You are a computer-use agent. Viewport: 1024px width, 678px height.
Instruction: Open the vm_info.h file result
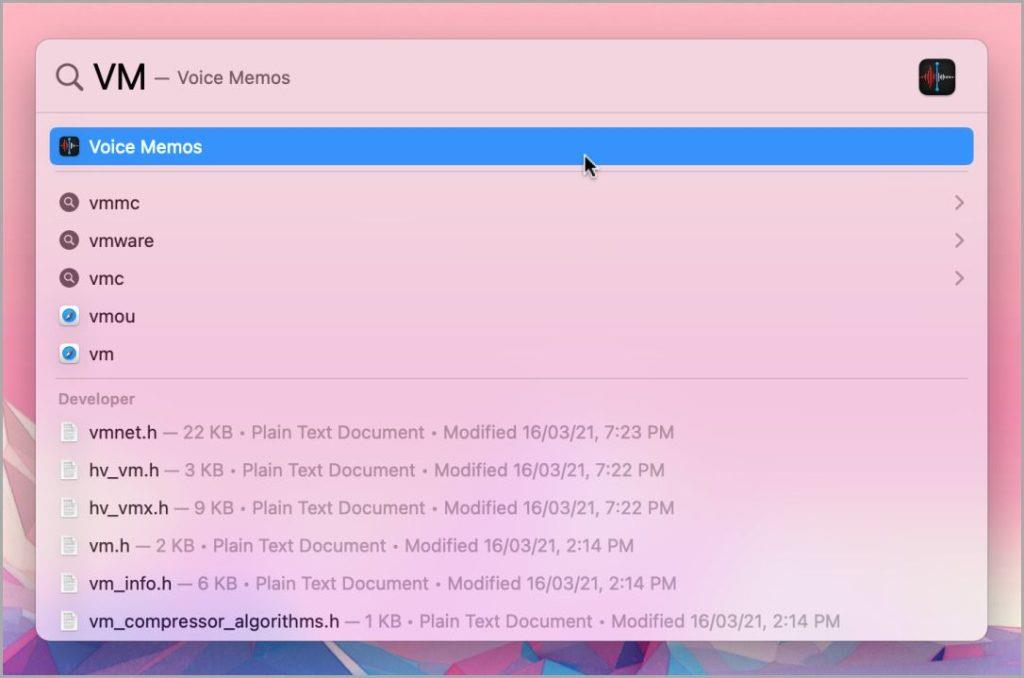tap(511, 583)
